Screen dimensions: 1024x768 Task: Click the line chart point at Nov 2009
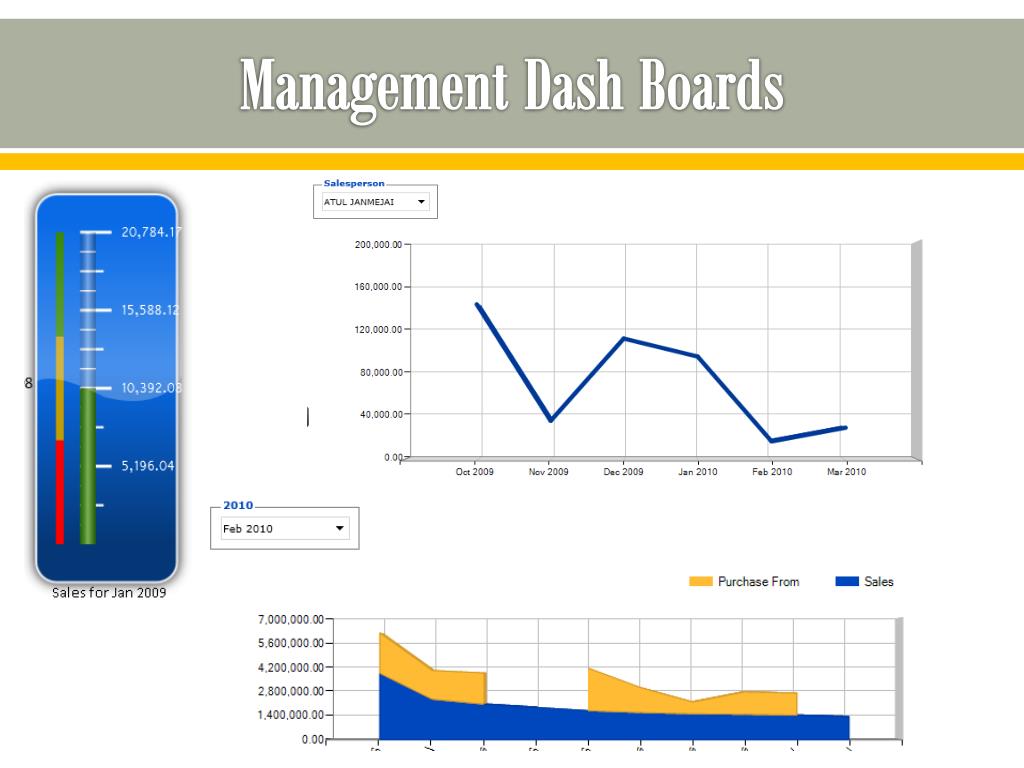coord(551,420)
